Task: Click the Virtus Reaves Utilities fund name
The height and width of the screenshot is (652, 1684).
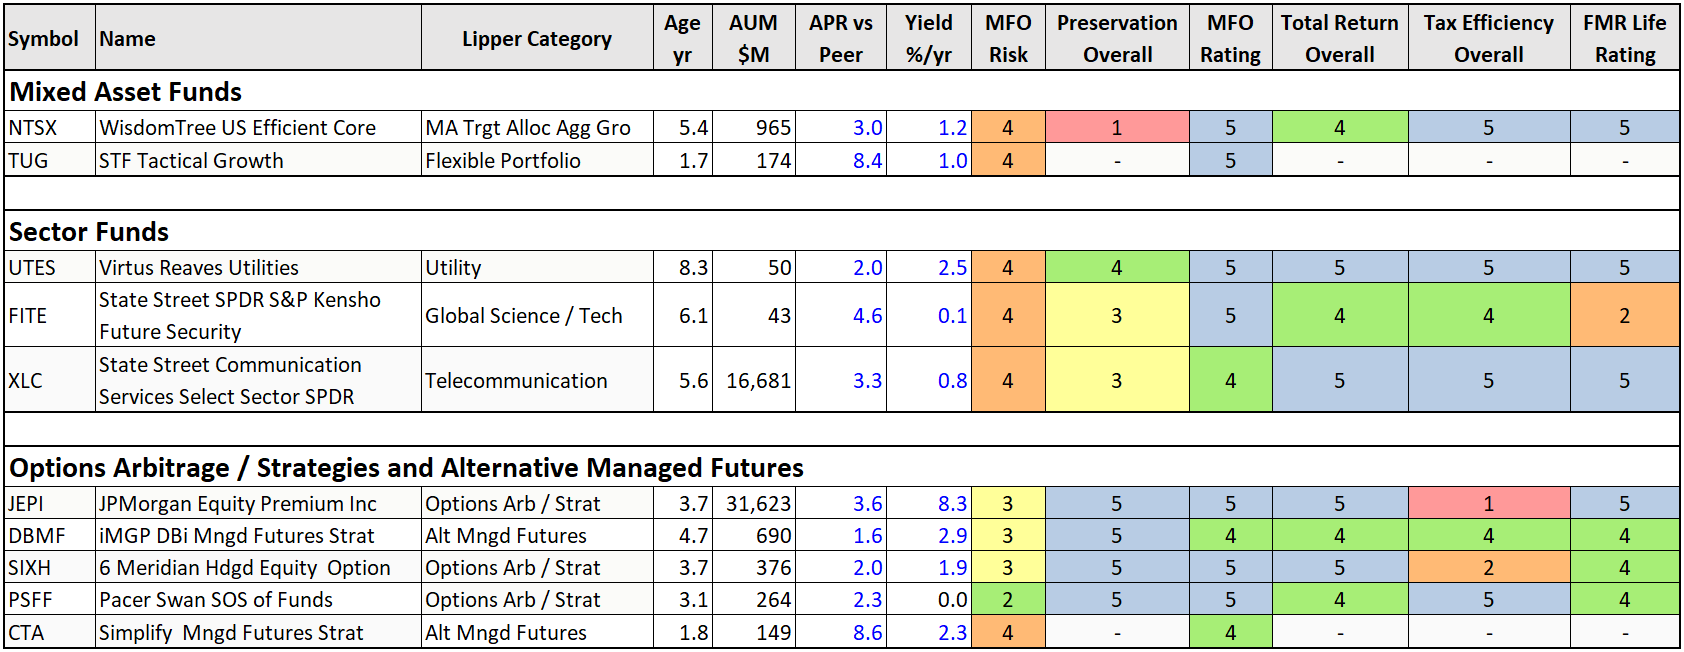Action: pos(199,268)
